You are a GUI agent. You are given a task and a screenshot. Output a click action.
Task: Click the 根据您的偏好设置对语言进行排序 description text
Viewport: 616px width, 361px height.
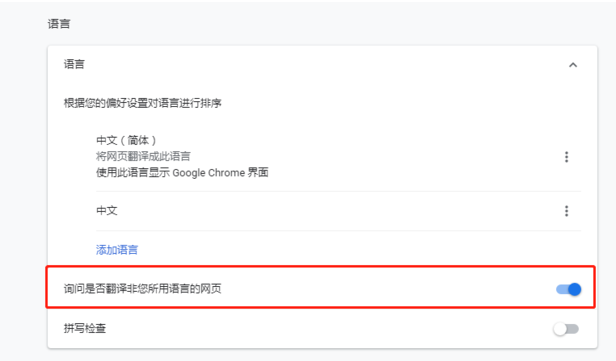[x=143, y=103]
